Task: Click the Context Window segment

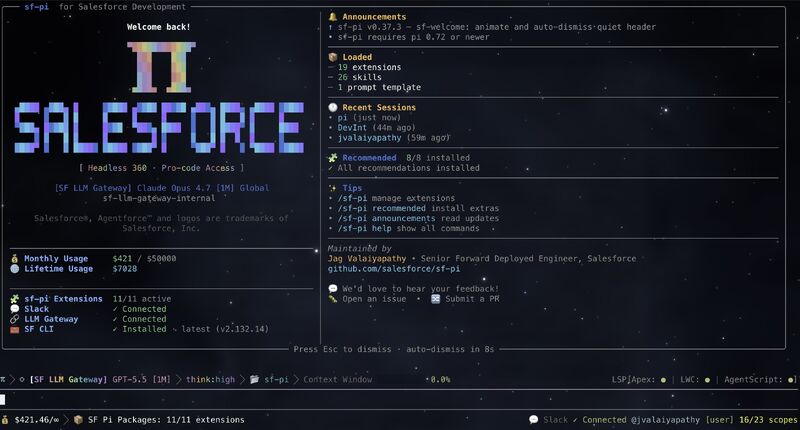Action: [338, 380]
